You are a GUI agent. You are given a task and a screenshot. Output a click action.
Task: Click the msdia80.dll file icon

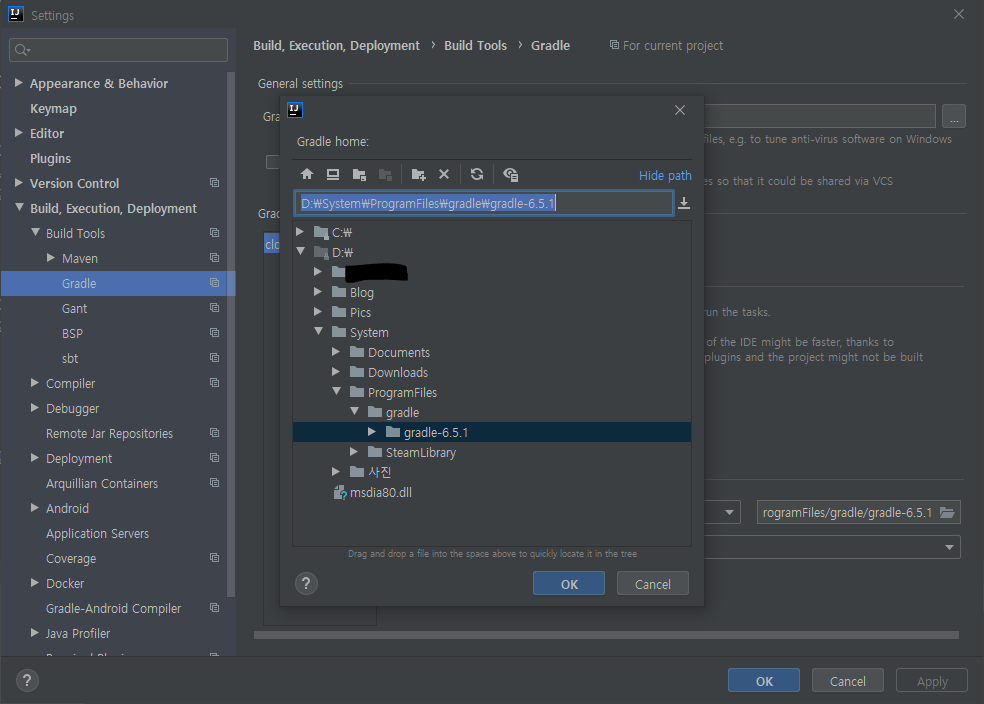click(x=340, y=493)
